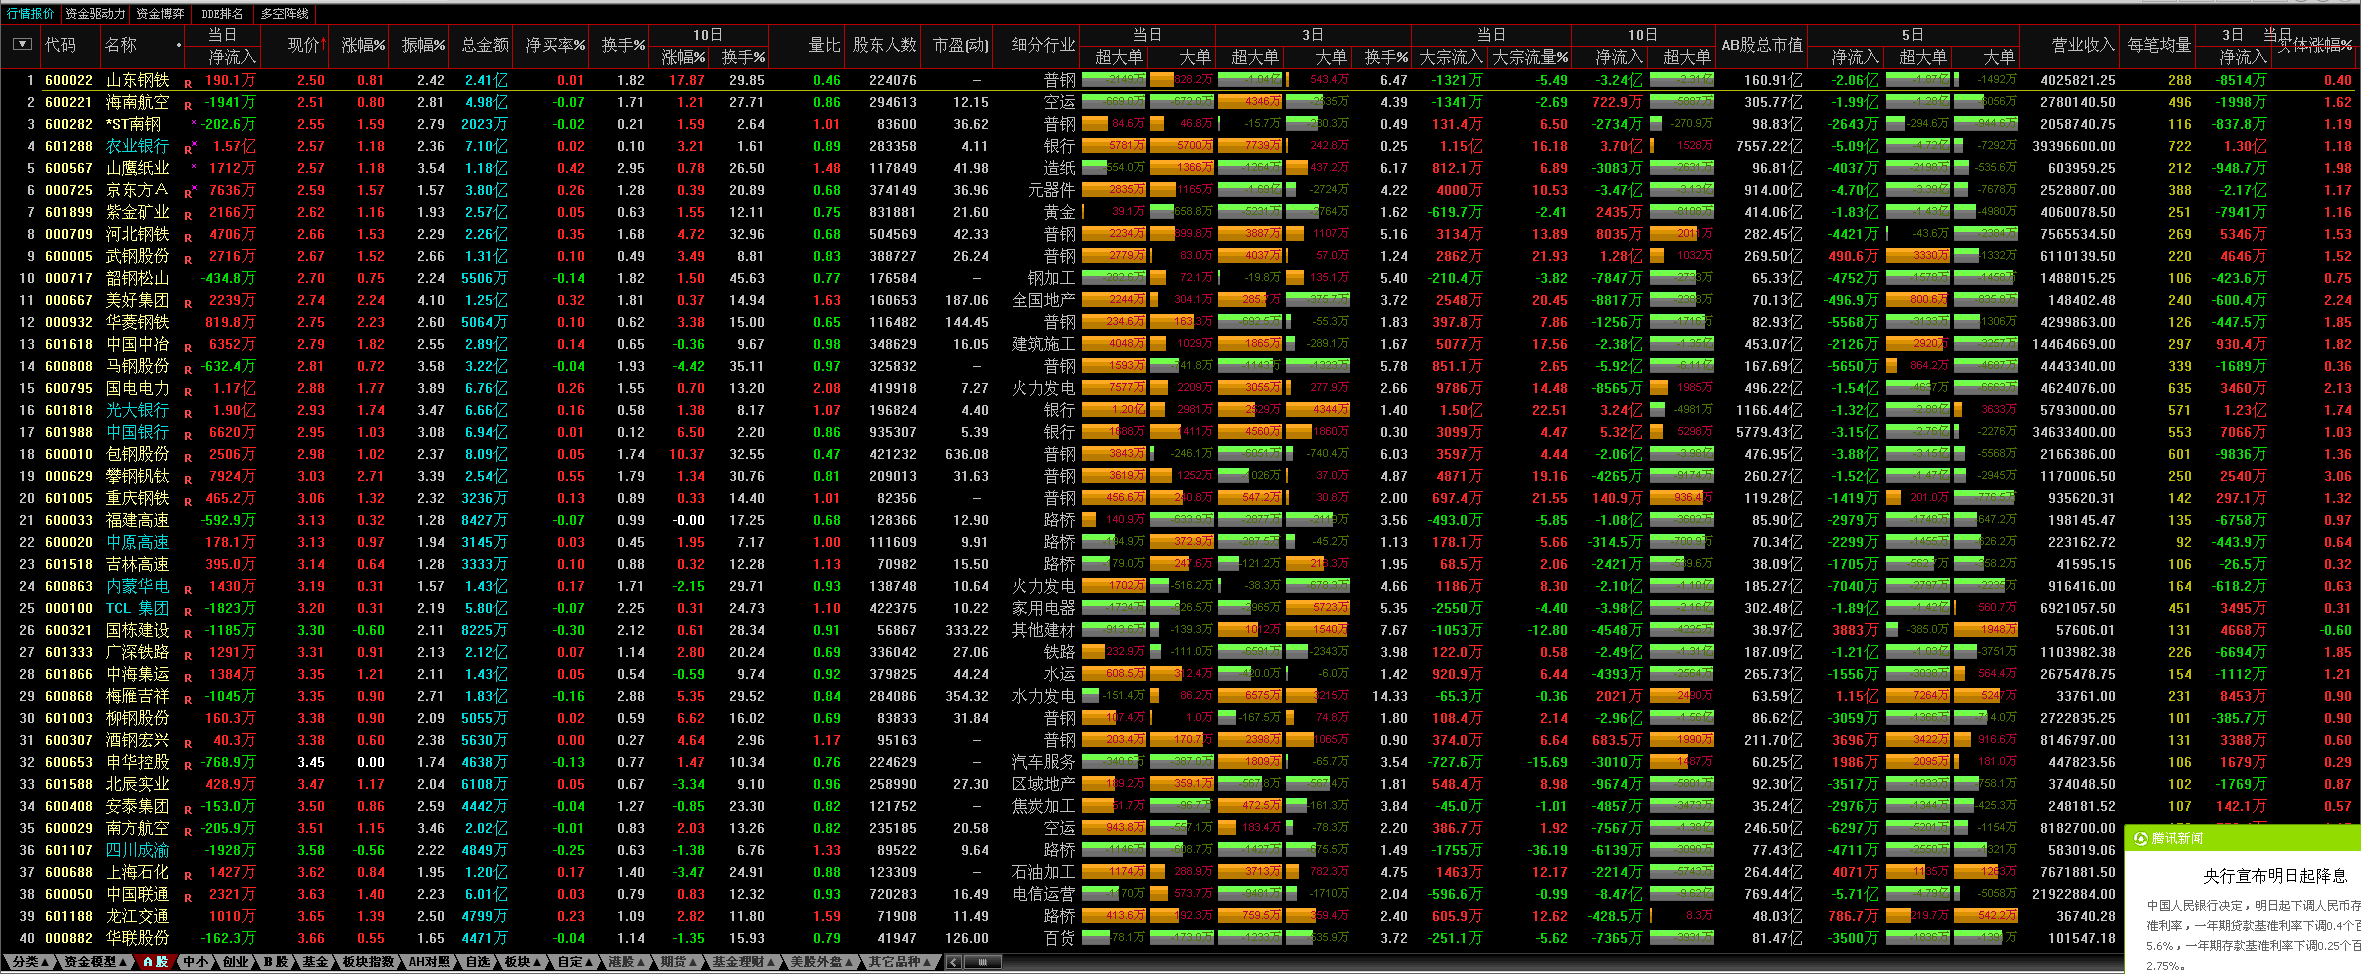Open the AH对照 tab
The height and width of the screenshot is (974, 2361).
tap(430, 962)
